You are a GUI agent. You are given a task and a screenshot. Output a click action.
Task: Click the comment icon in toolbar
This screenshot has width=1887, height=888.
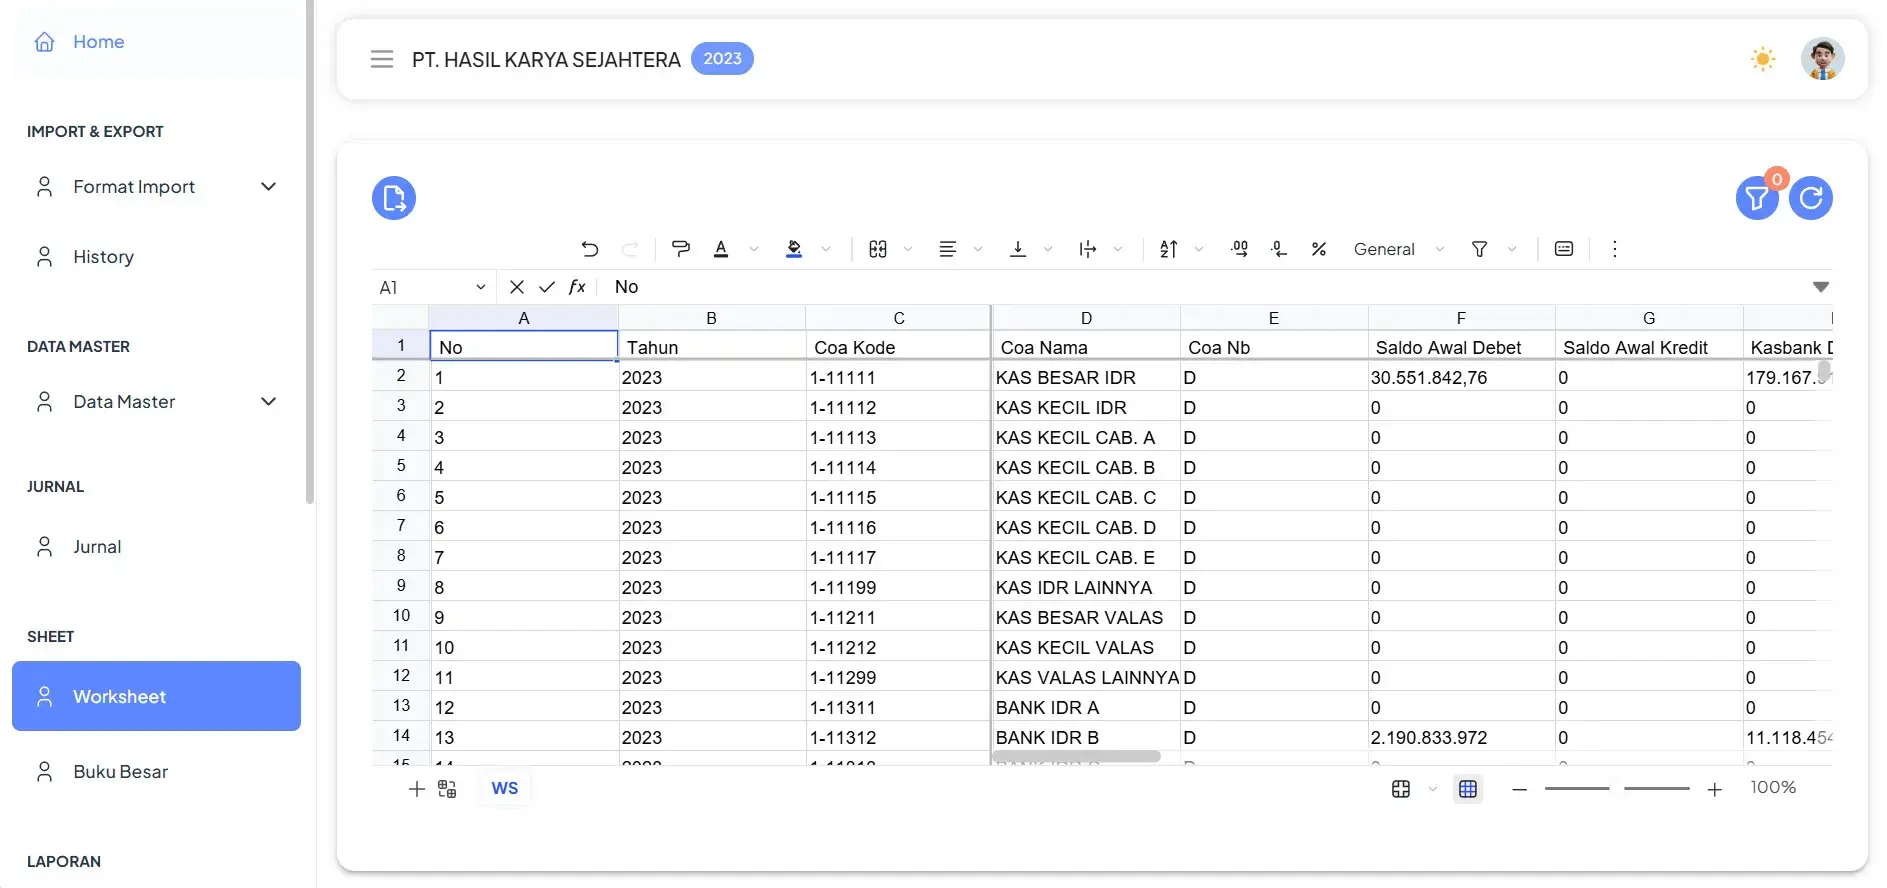1564,249
